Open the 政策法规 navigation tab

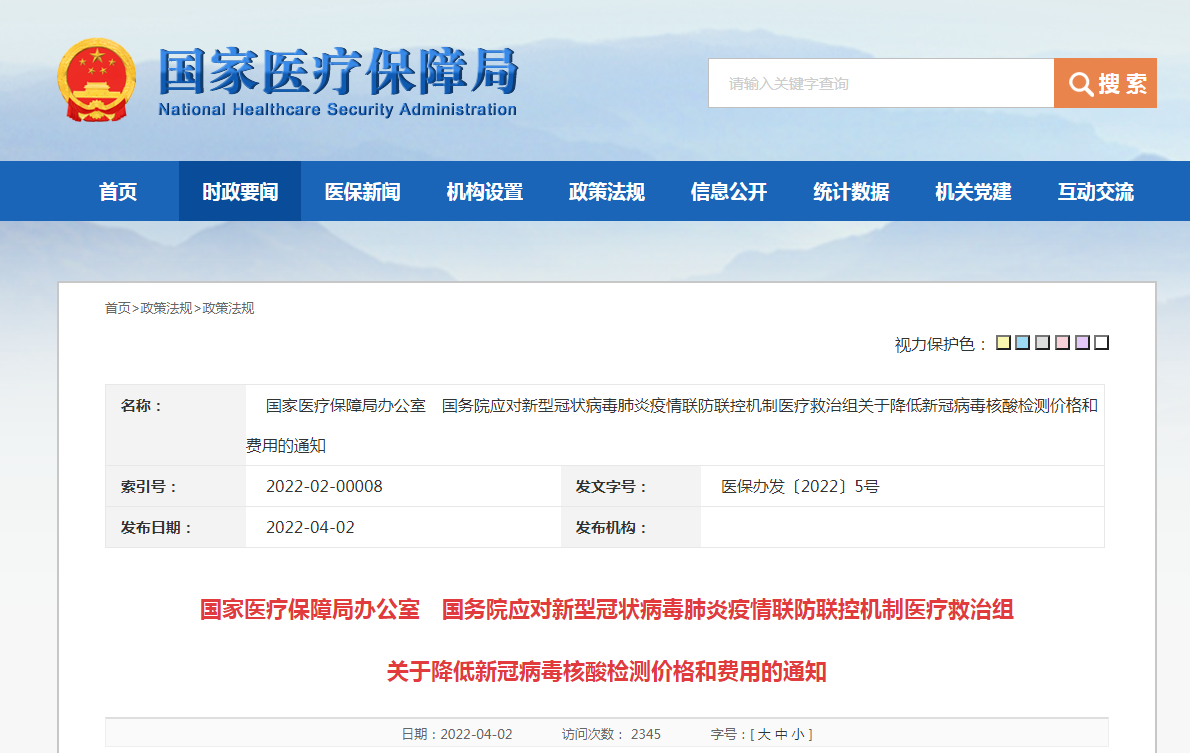click(606, 191)
